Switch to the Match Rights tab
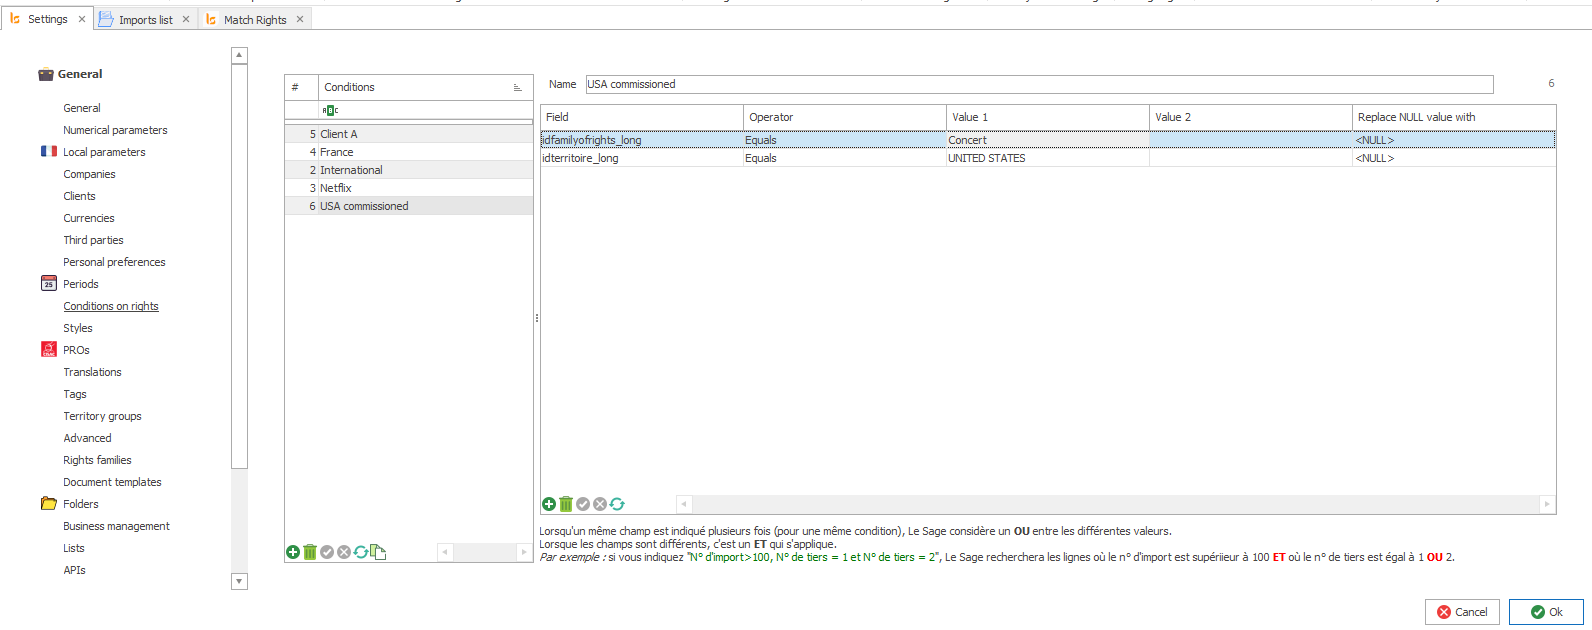 [x=254, y=20]
